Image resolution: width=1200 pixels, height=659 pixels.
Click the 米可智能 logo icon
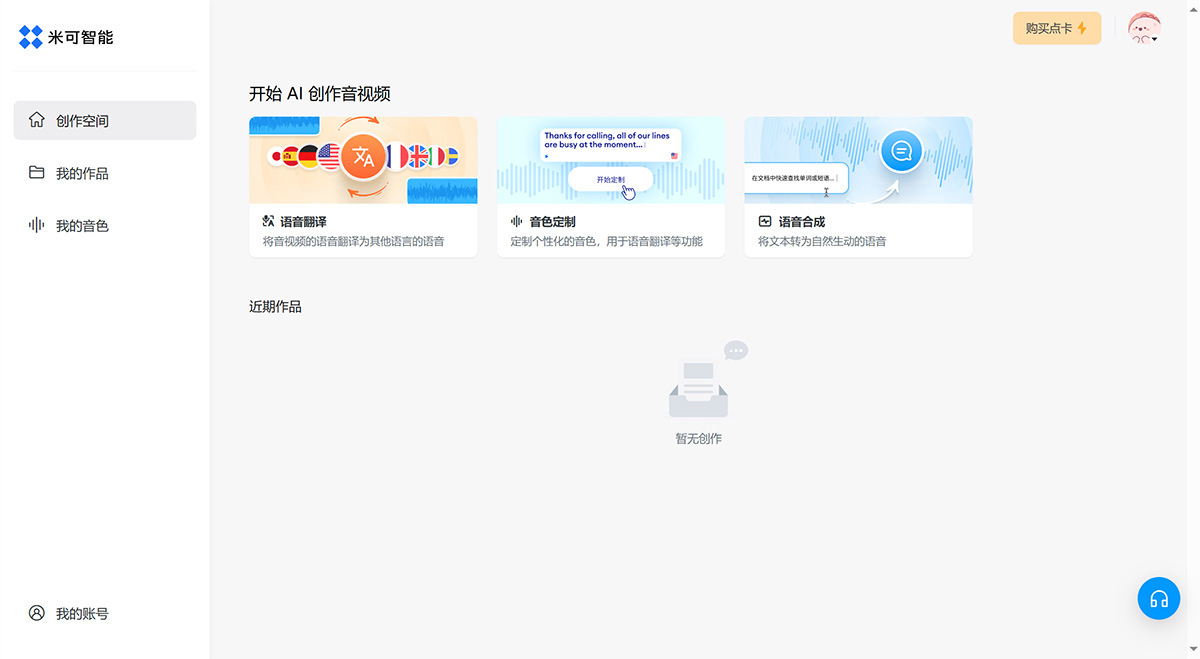(x=30, y=38)
